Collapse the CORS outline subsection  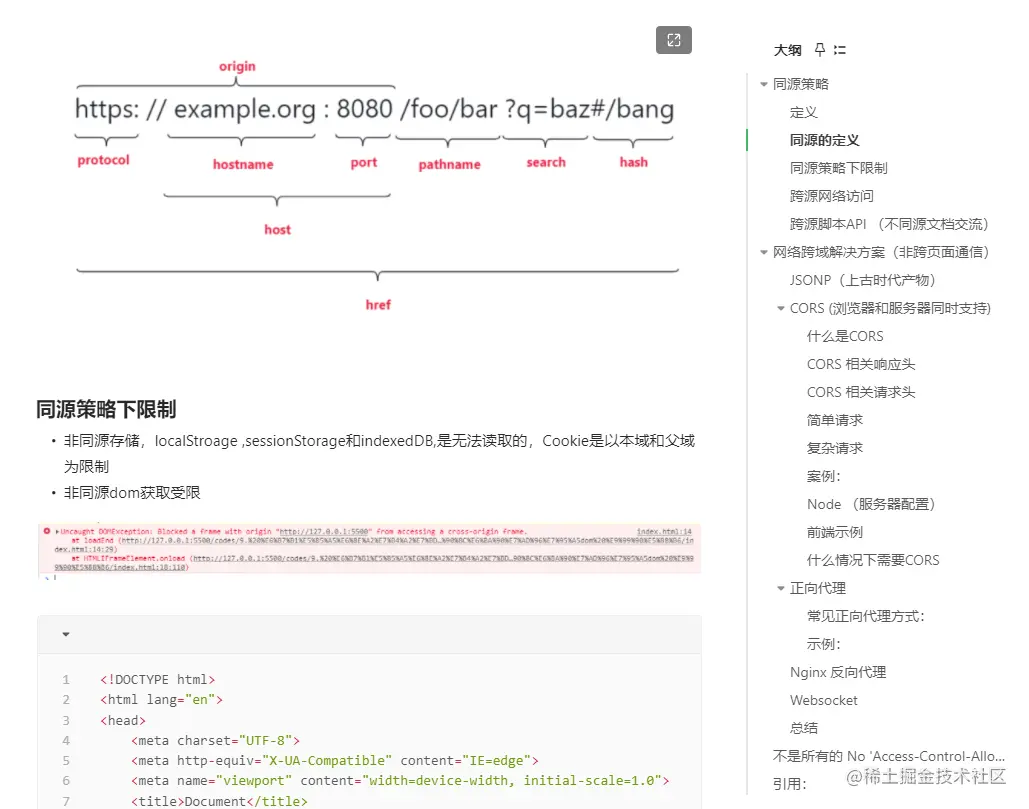[x=780, y=308]
